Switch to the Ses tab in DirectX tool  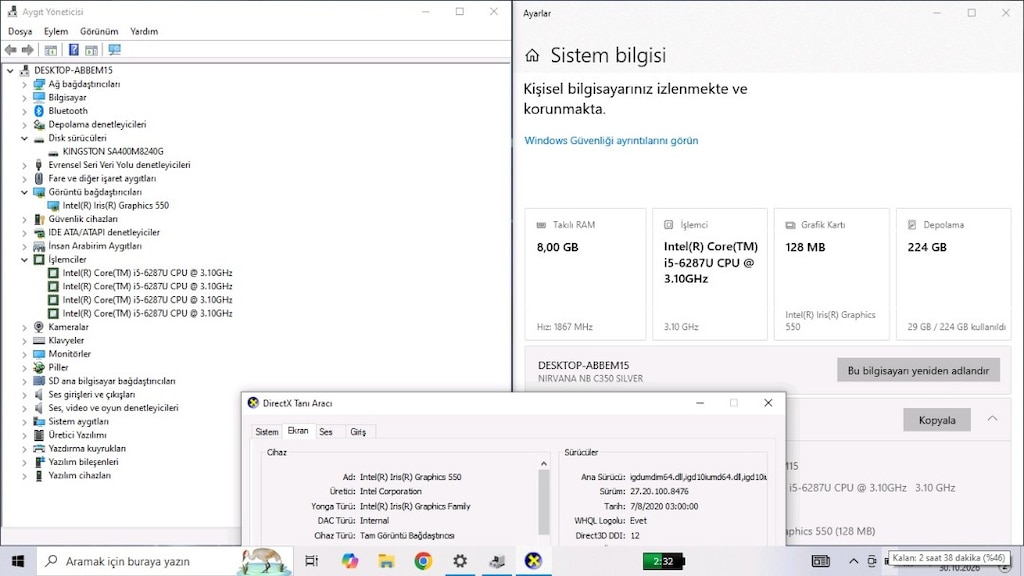[326, 432]
